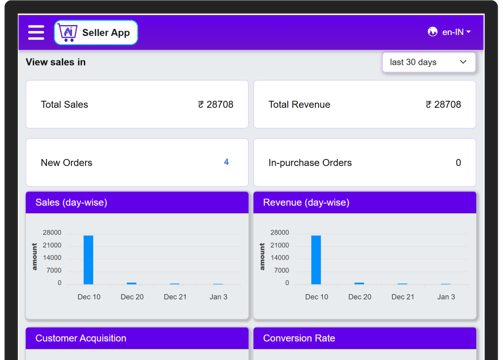The width and height of the screenshot is (503, 360).
Task: Select the Sales (day-wise) panel header
Action: point(137,203)
